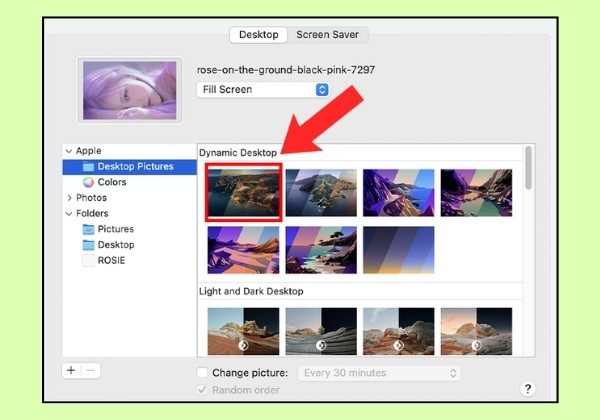This screenshot has width=600, height=420.
Task: Expand the Photos section chevron
Action: point(69,198)
